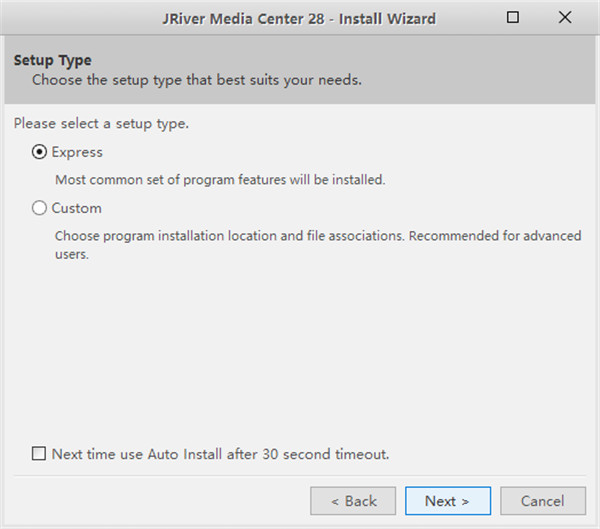
Task: Choose the Custom setup radio button
Action: [x=39, y=209]
